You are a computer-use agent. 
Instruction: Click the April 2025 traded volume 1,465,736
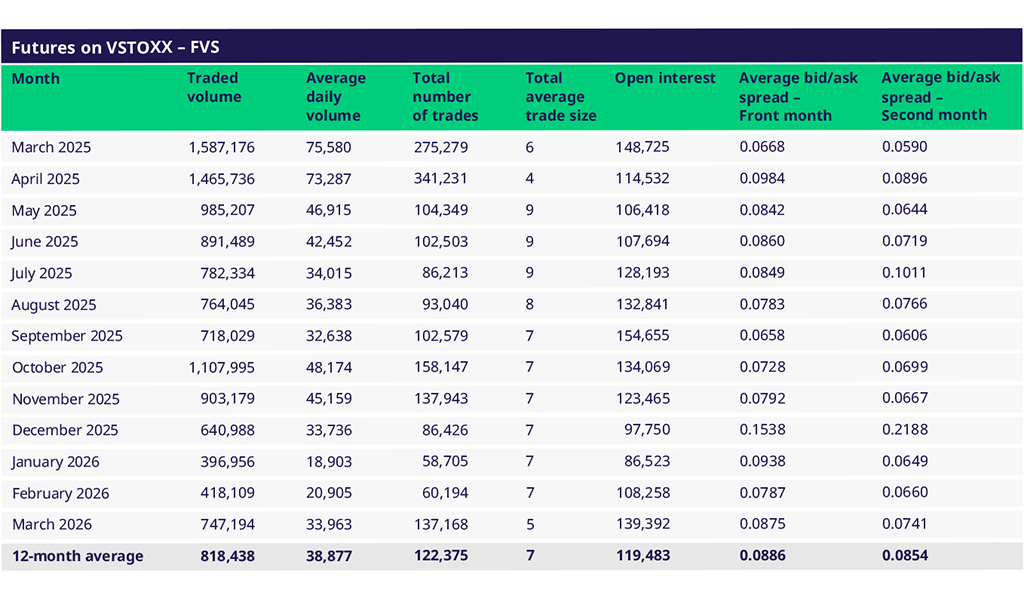[x=221, y=179]
